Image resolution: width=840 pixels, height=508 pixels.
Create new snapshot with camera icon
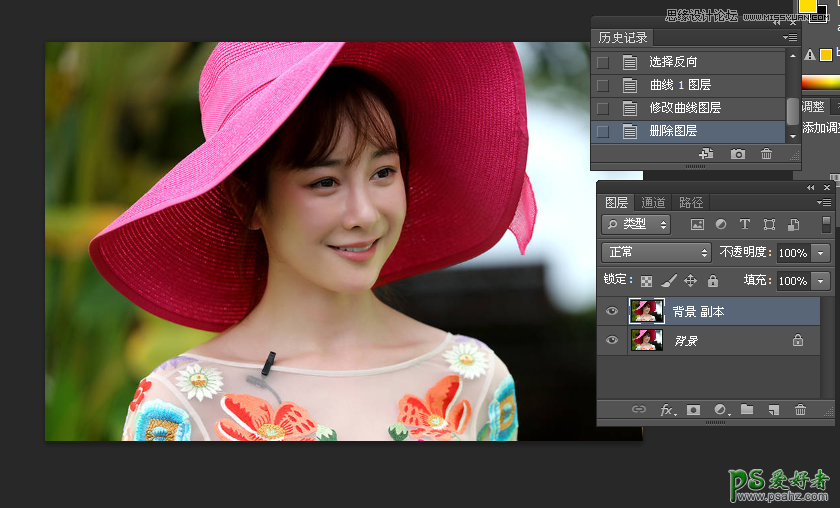[x=738, y=154]
